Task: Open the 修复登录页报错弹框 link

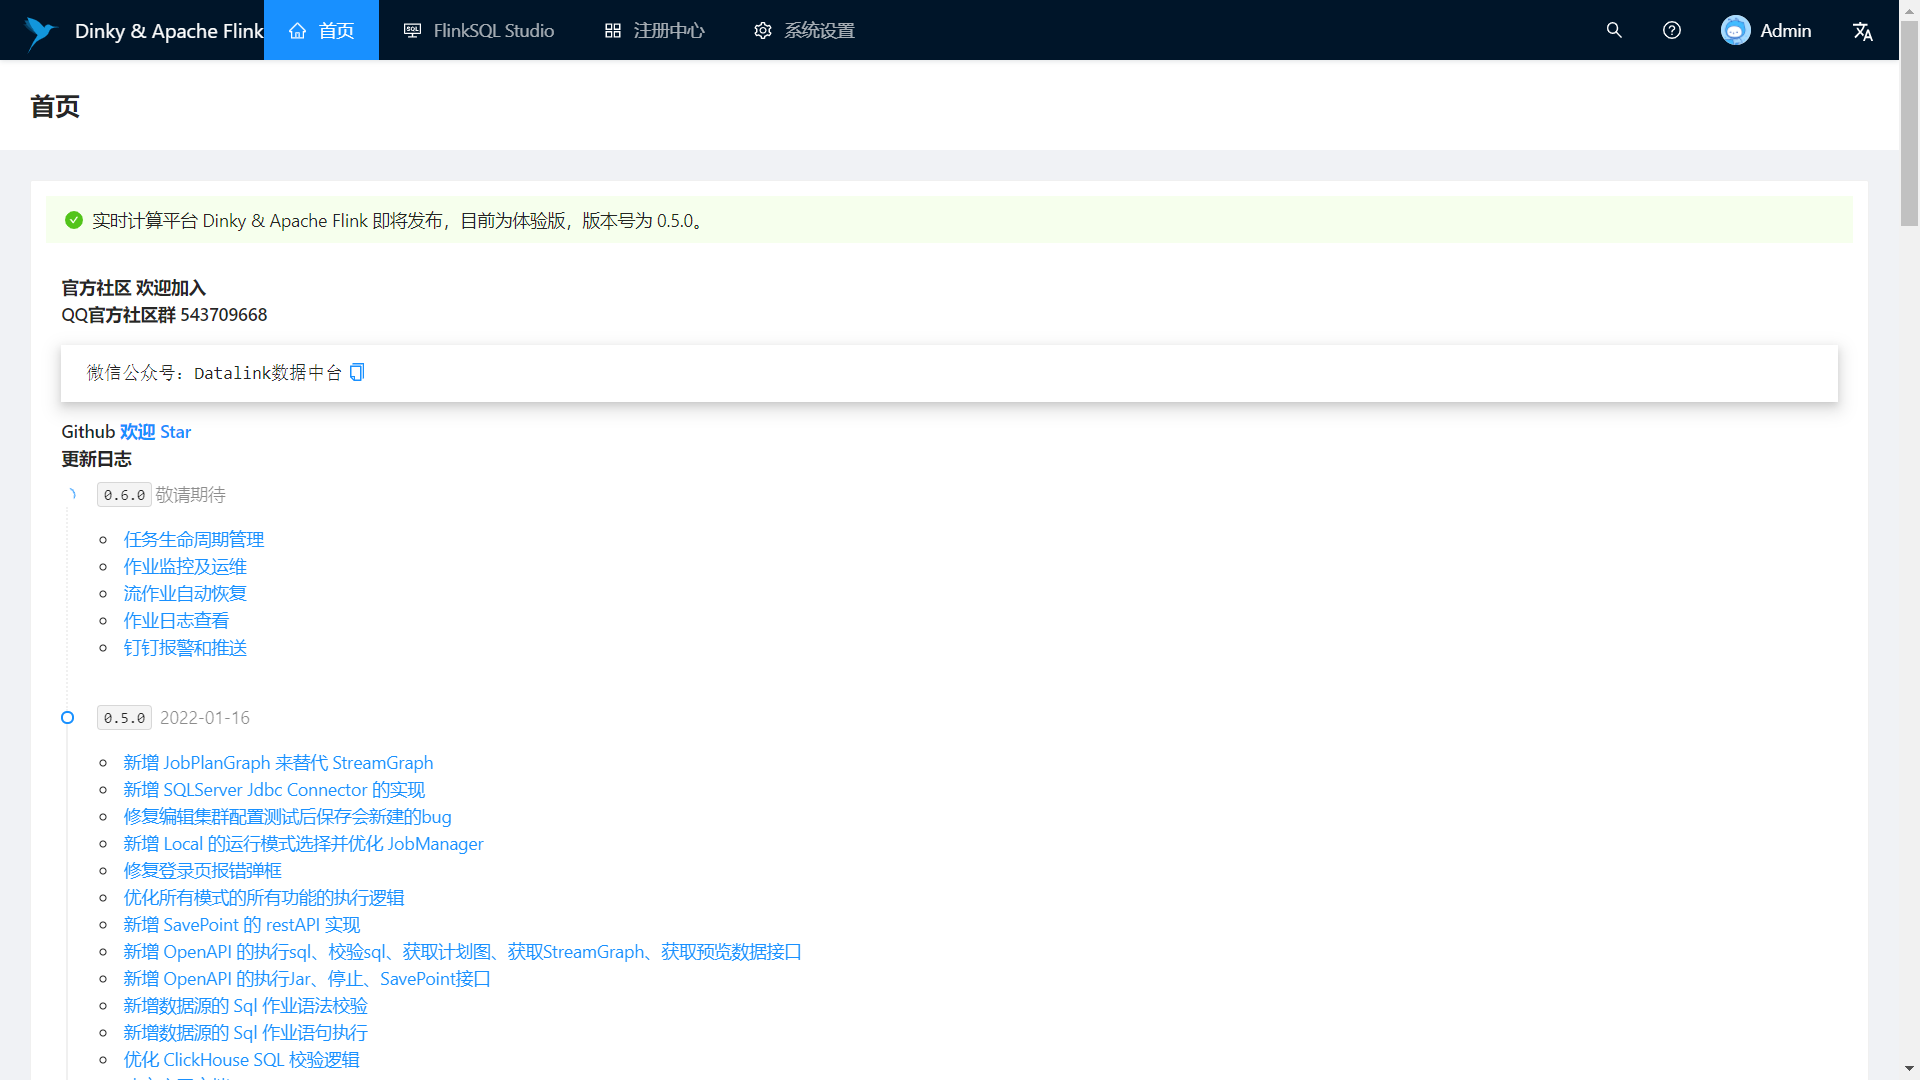Action: (x=202, y=870)
